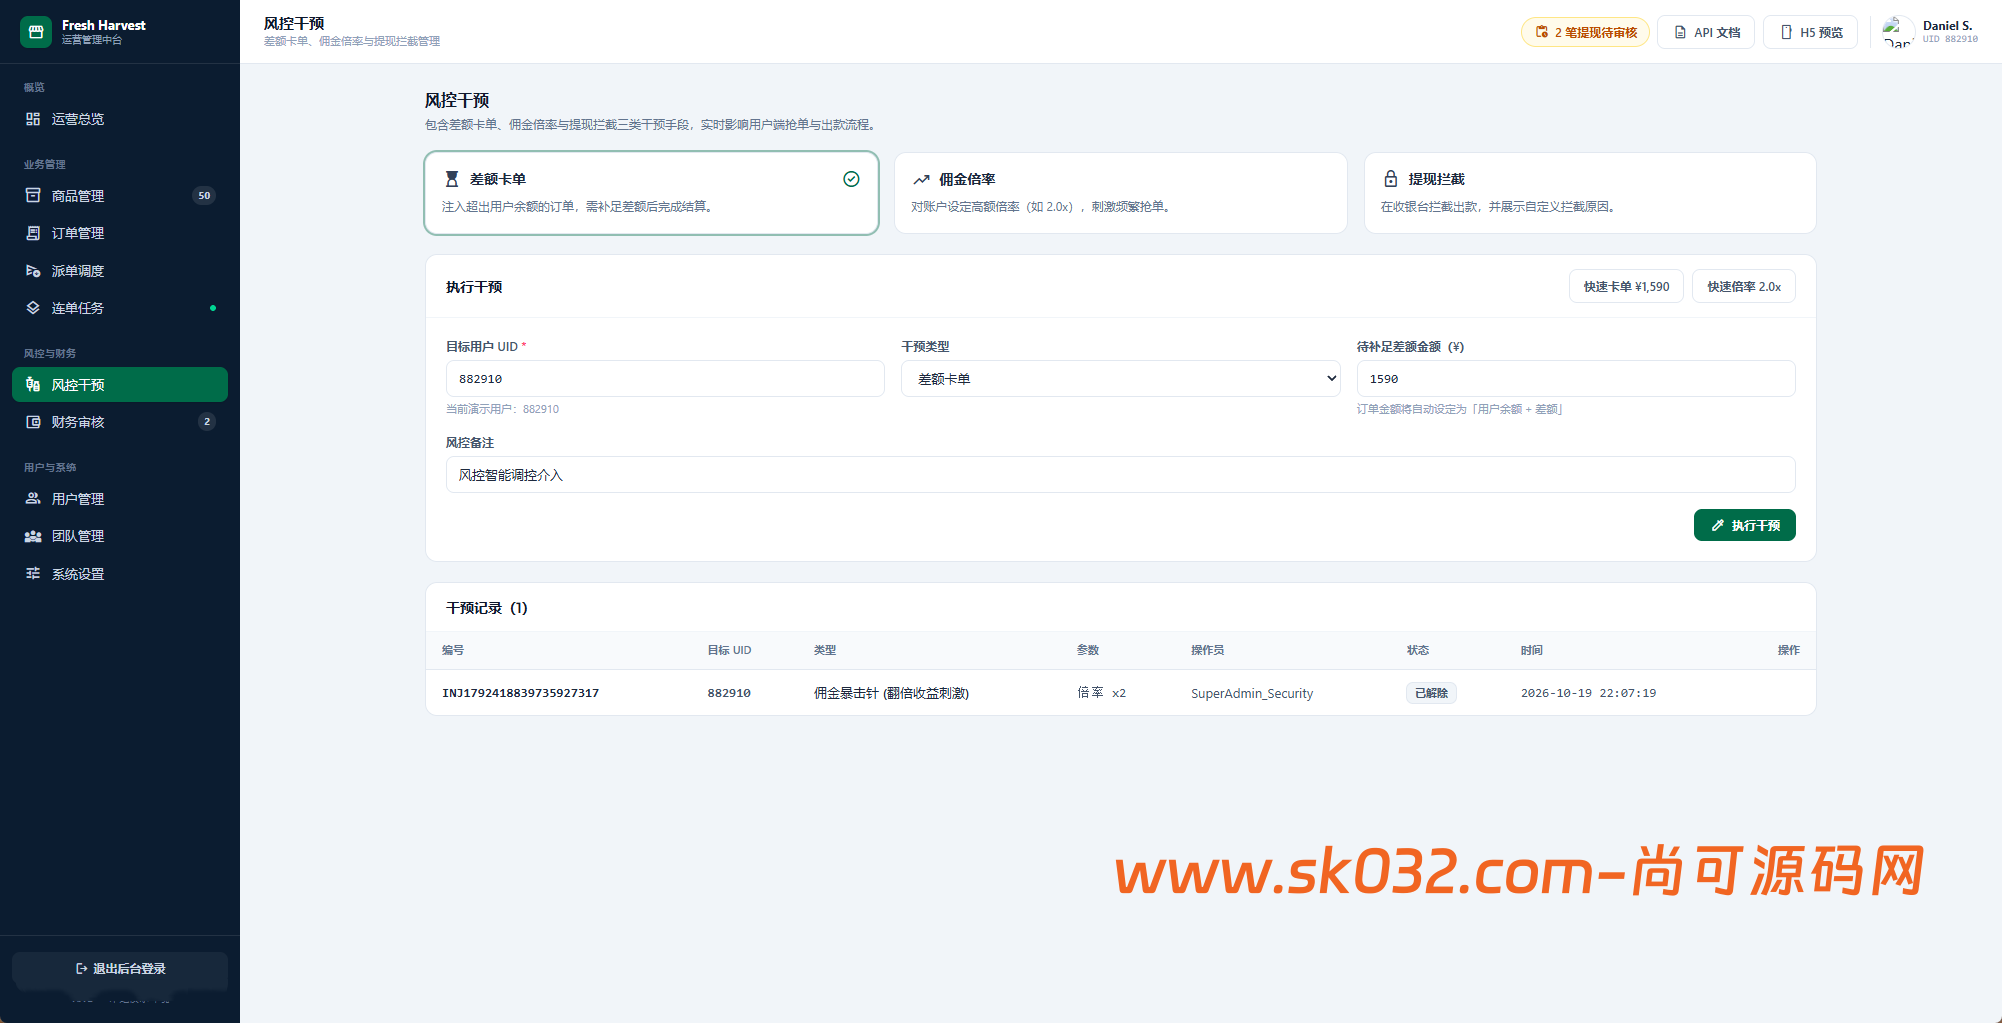Click the hourglass icon on 差额卡单 card
Viewport: 2002px width, 1023px height.
click(x=452, y=179)
